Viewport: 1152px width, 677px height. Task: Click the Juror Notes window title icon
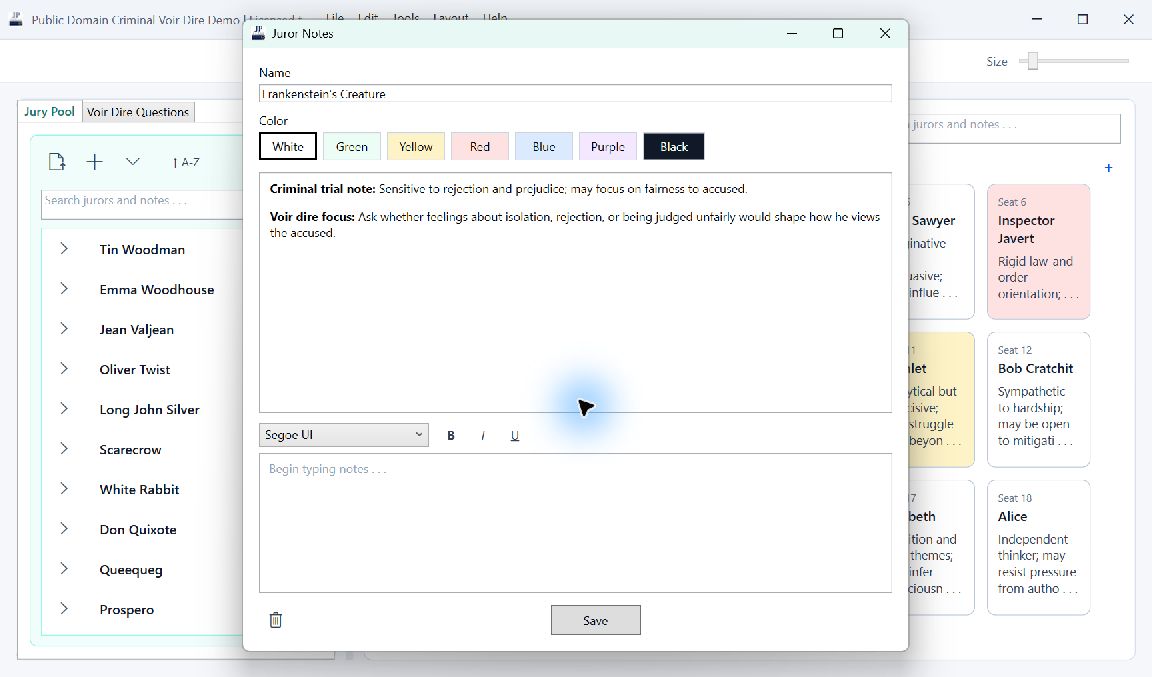[258, 33]
